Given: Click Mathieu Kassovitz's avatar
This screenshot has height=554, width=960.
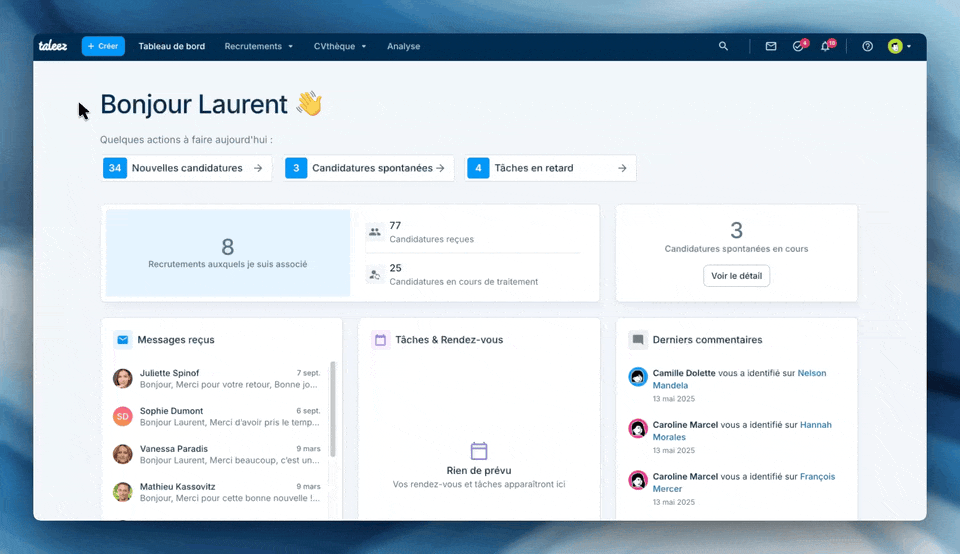Looking at the screenshot, I should (x=122, y=492).
